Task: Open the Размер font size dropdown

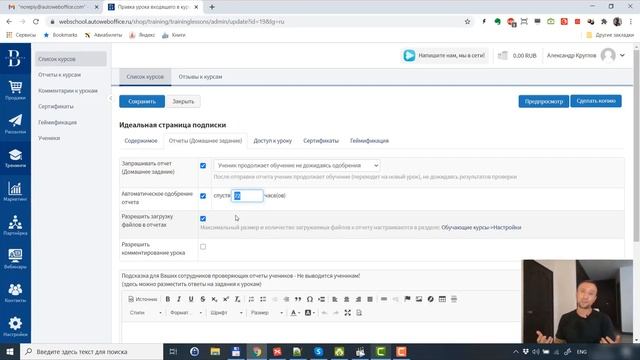Action: (x=267, y=313)
